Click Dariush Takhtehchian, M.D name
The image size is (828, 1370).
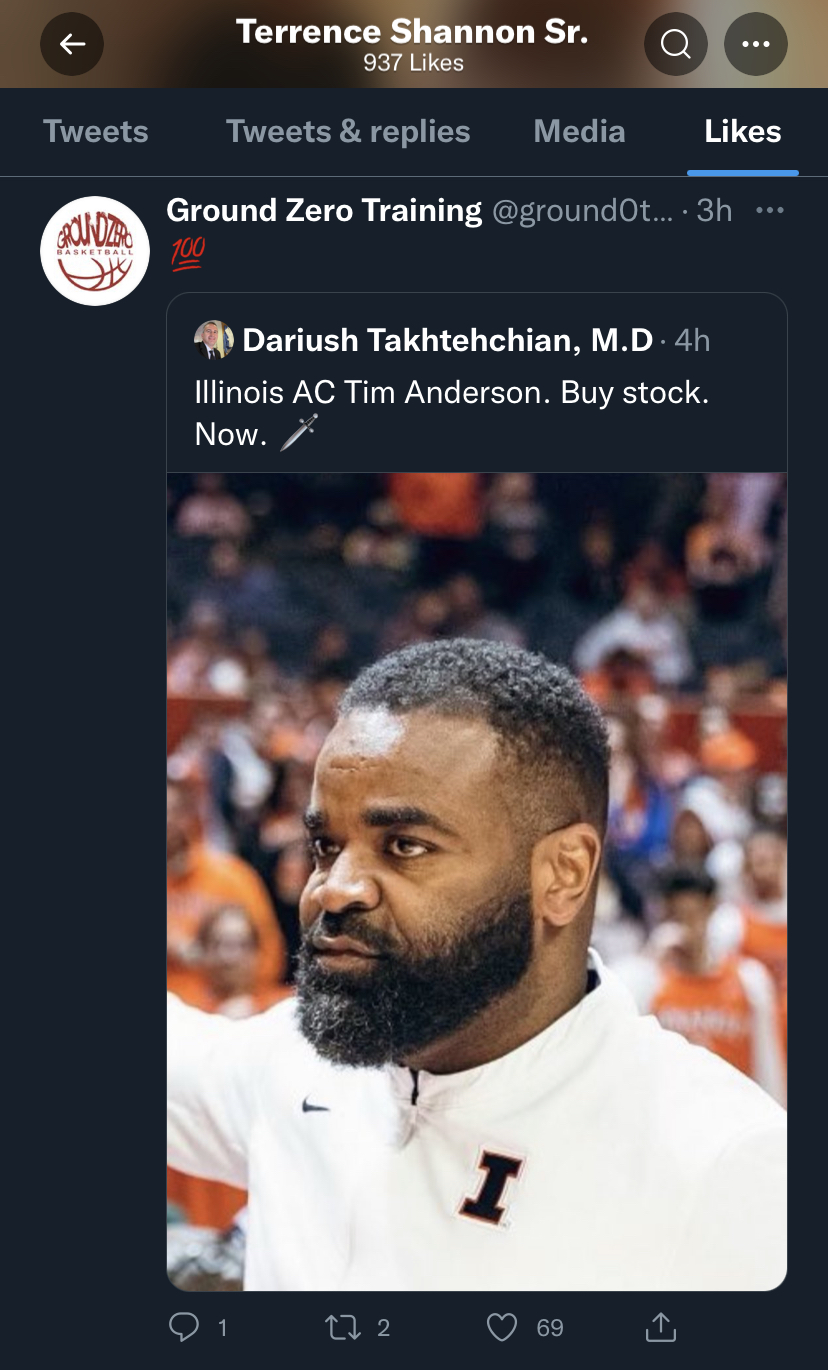(x=447, y=340)
